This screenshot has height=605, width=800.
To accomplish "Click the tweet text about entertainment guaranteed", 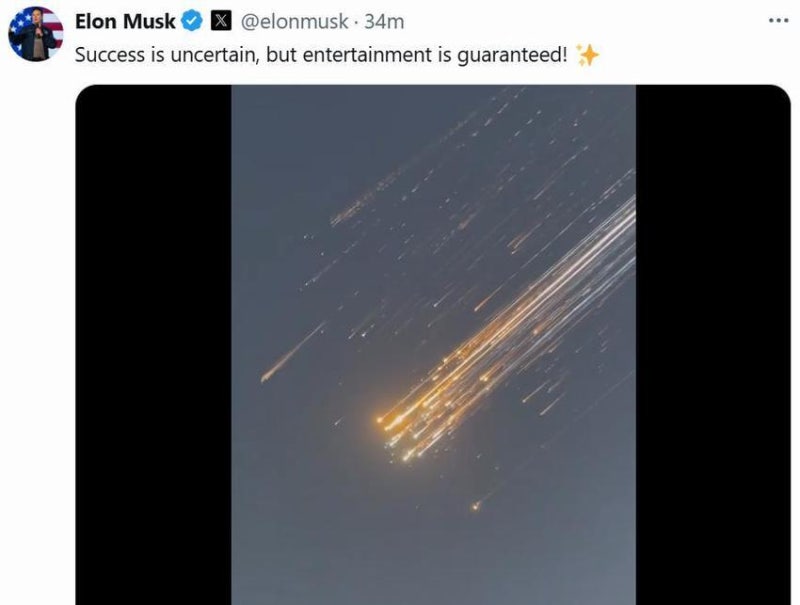I will click(x=321, y=55).
